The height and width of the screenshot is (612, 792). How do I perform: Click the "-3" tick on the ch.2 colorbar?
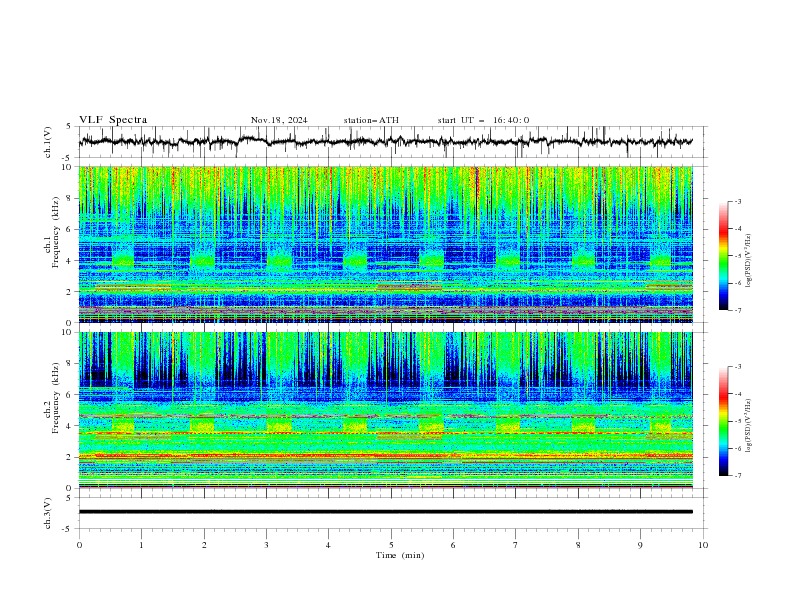coord(737,367)
